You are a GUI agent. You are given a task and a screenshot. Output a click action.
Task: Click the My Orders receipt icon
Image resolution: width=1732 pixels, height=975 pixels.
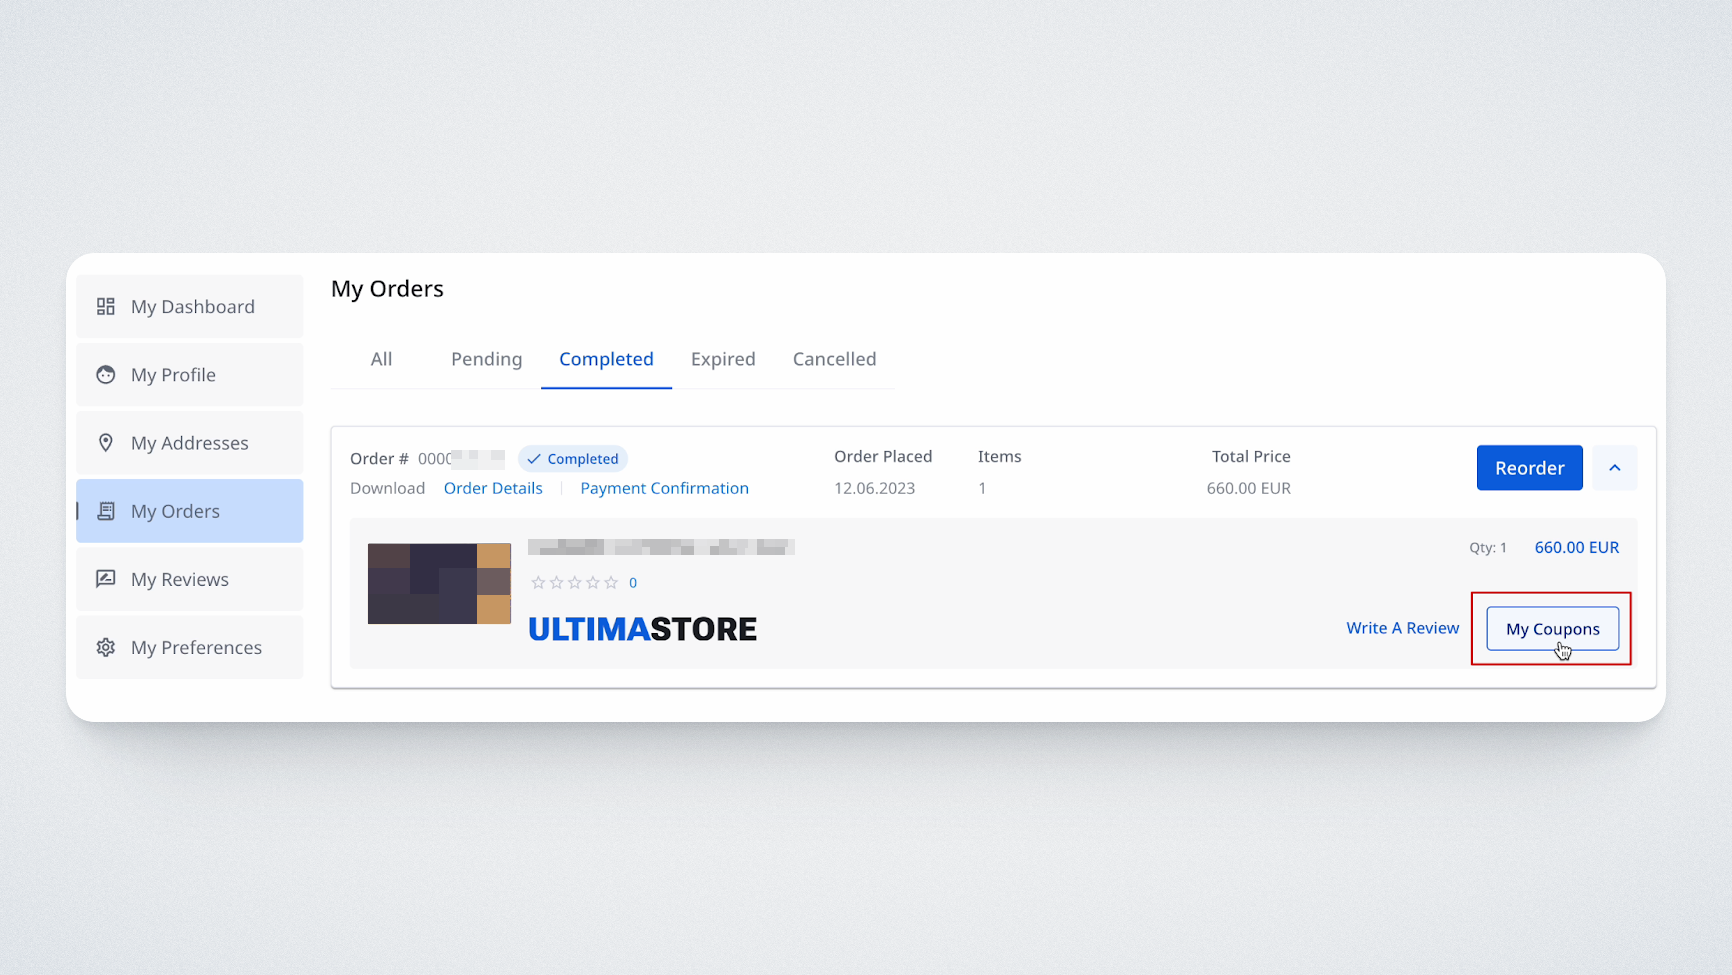click(106, 511)
